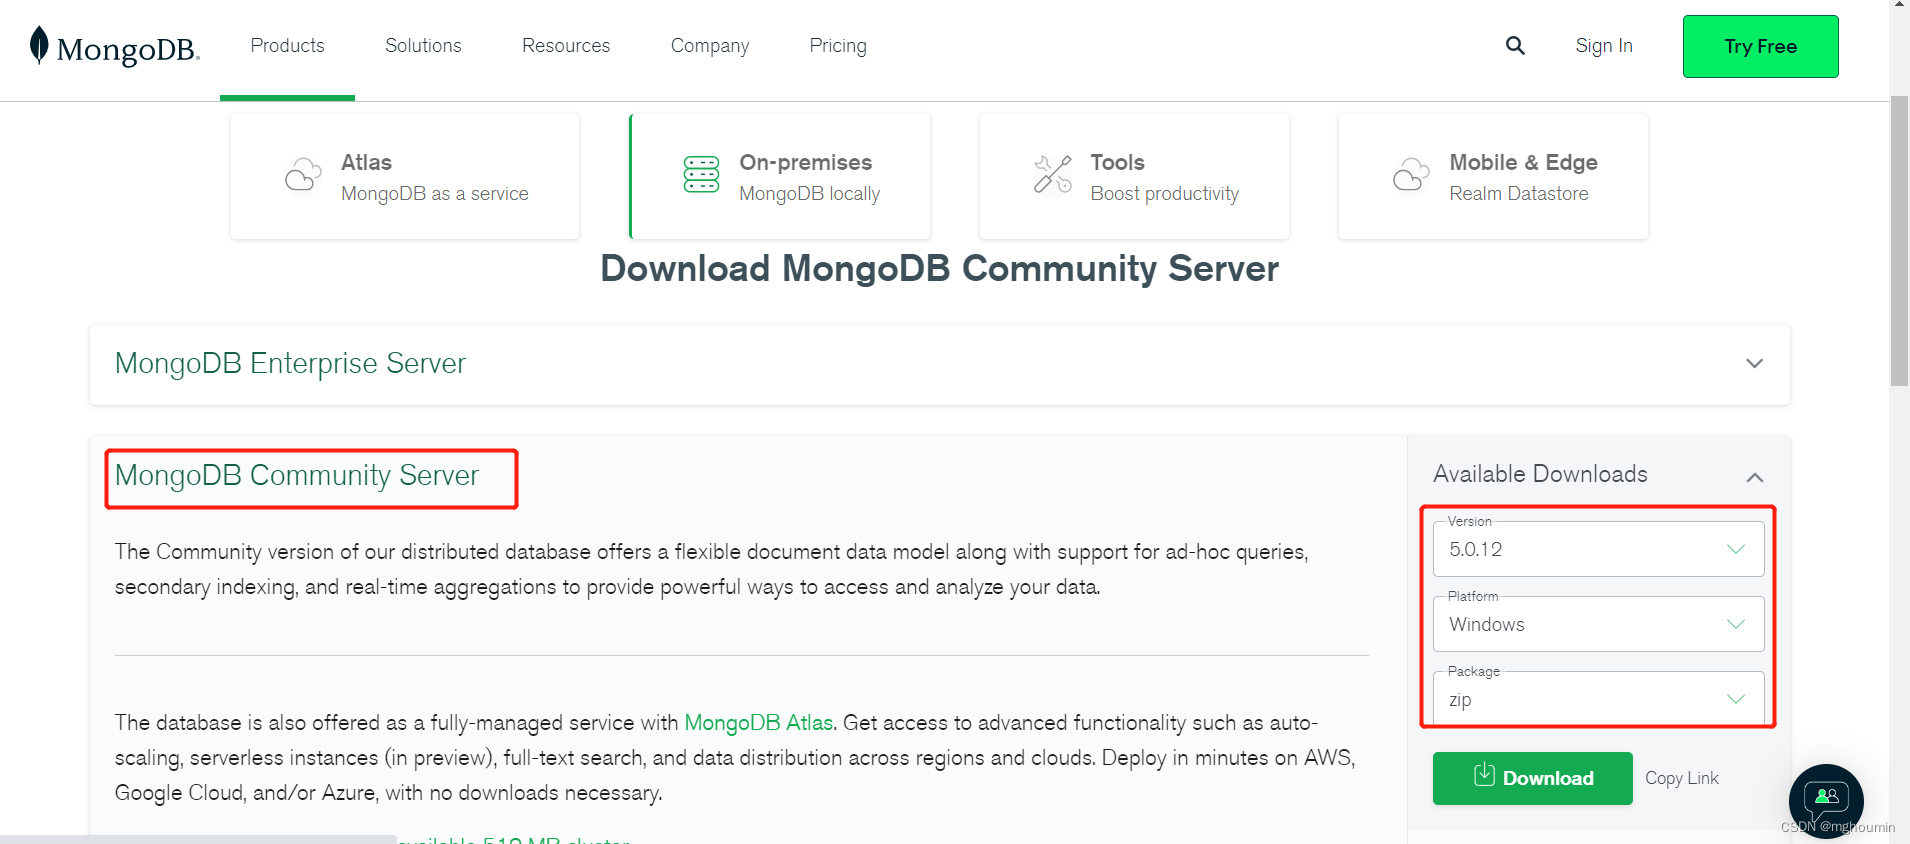Open the Platform dropdown showing Windows
The image size is (1910, 844).
click(1598, 624)
